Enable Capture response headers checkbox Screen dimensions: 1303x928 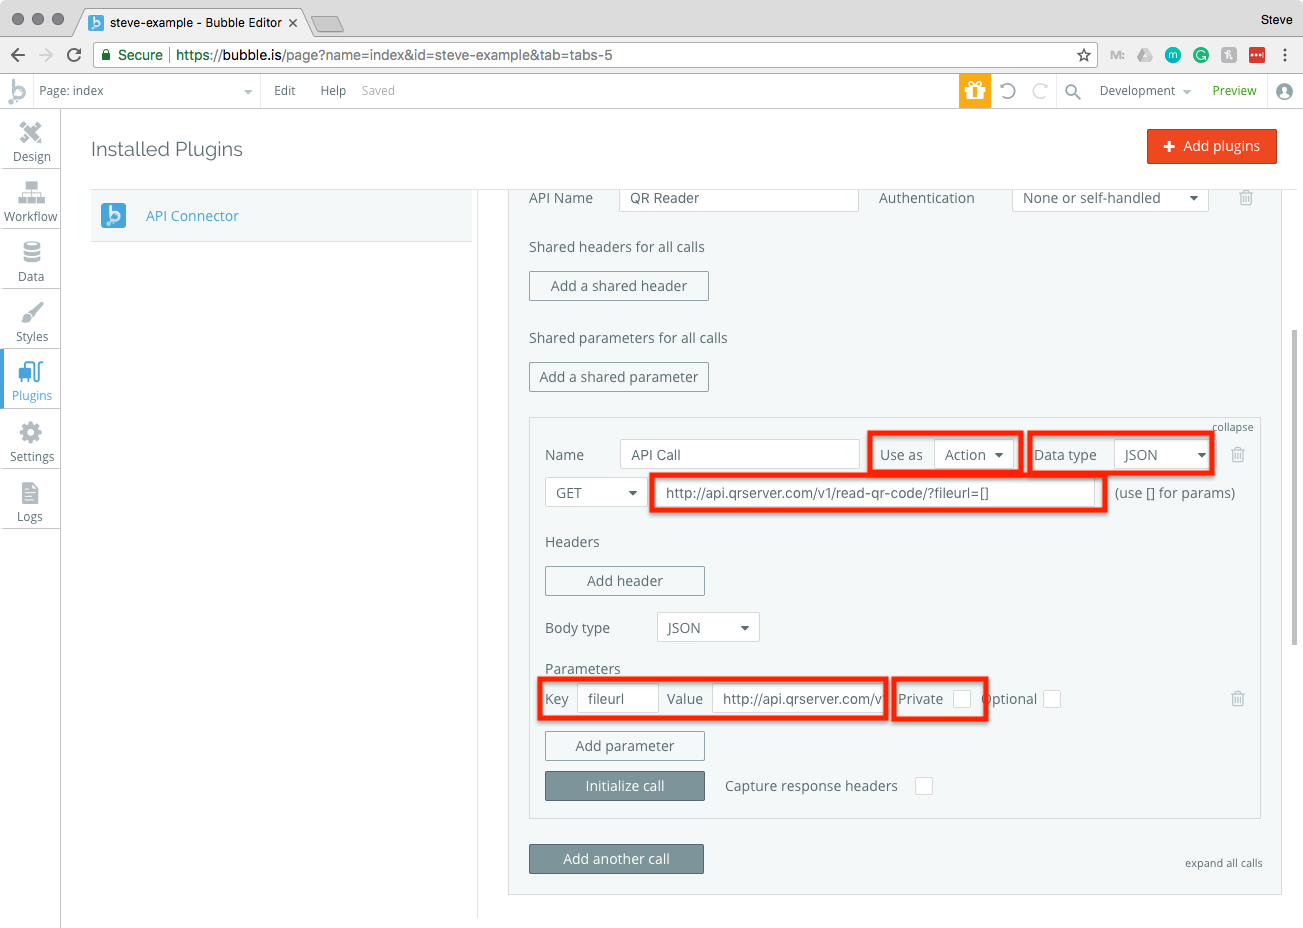point(924,786)
